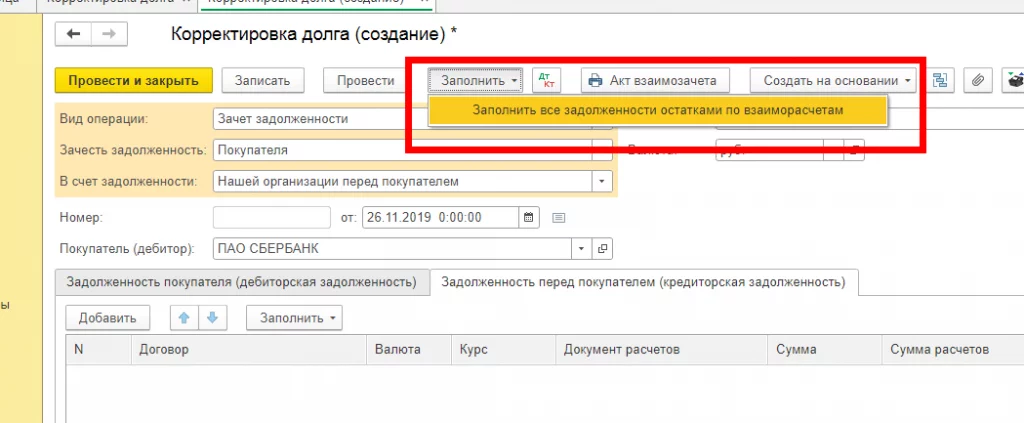Open the ПАО СБЕРБАНК record button
The image size is (1024, 423).
click(603, 249)
